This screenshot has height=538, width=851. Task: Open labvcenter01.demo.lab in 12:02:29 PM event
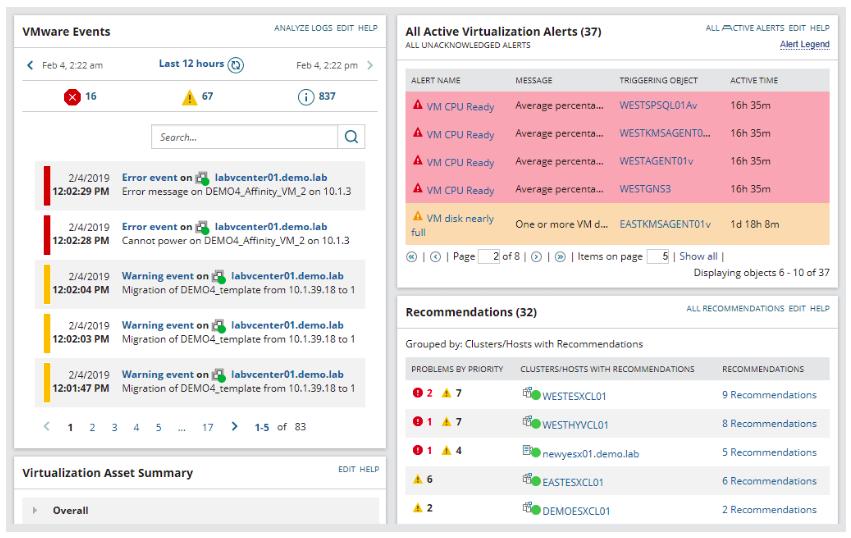click(x=271, y=178)
